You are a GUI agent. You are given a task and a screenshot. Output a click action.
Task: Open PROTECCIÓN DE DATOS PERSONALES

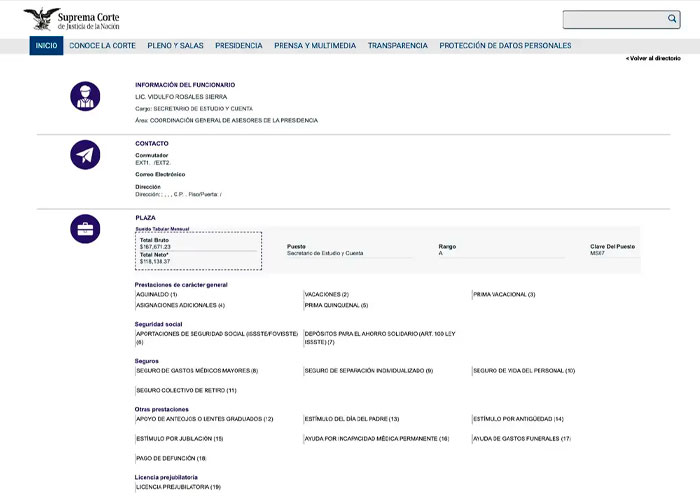click(505, 46)
